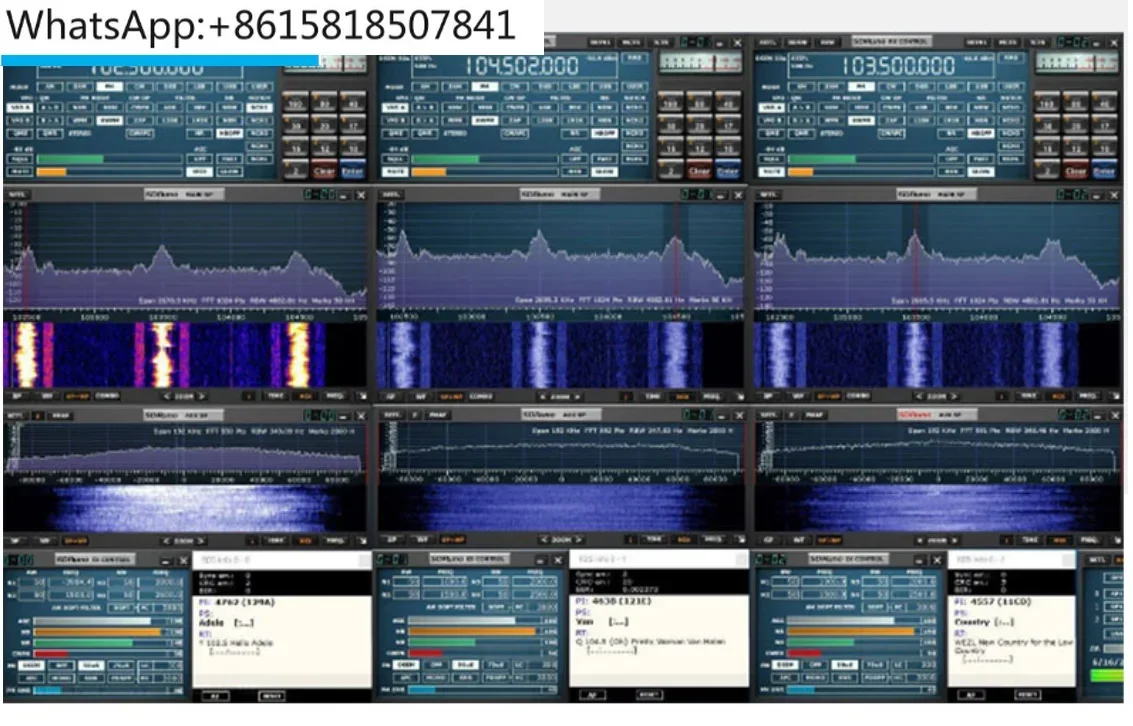Toggle the NBOFF noise blanker setting
The width and height of the screenshot is (1133, 726).
pos(230,133)
